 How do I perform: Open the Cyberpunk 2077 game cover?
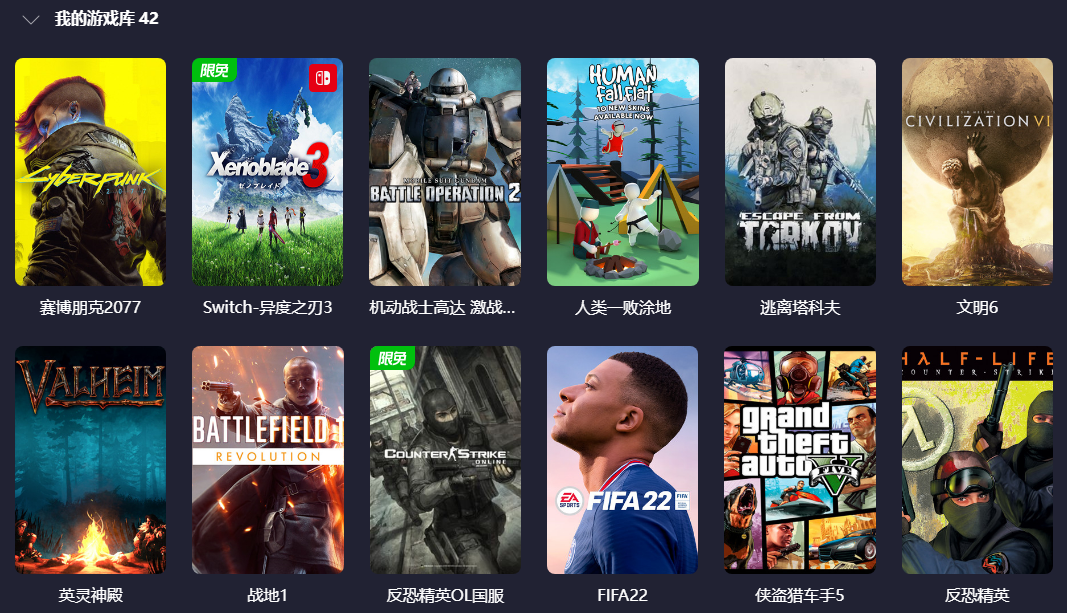click(91, 171)
